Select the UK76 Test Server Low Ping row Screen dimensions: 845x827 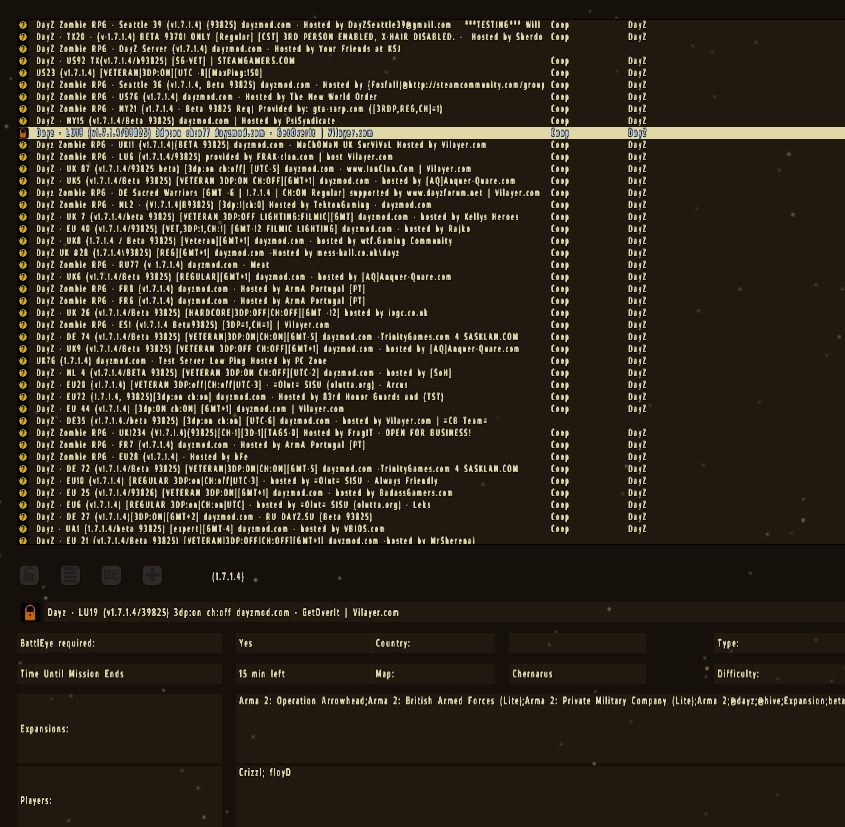coord(431,360)
